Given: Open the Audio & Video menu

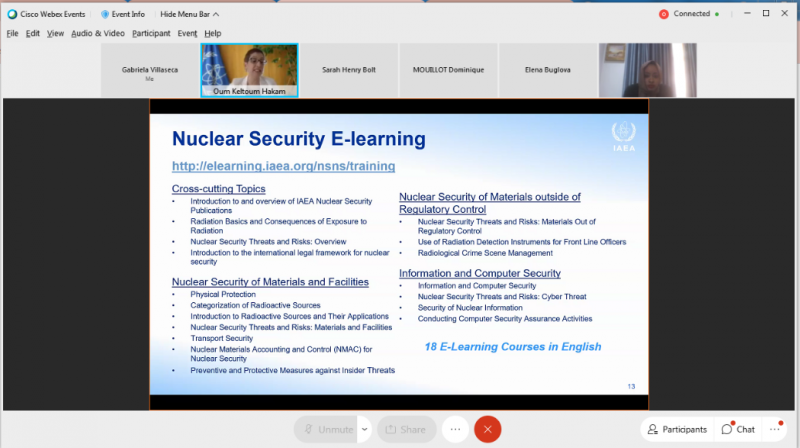Looking at the screenshot, I should [x=97, y=33].
